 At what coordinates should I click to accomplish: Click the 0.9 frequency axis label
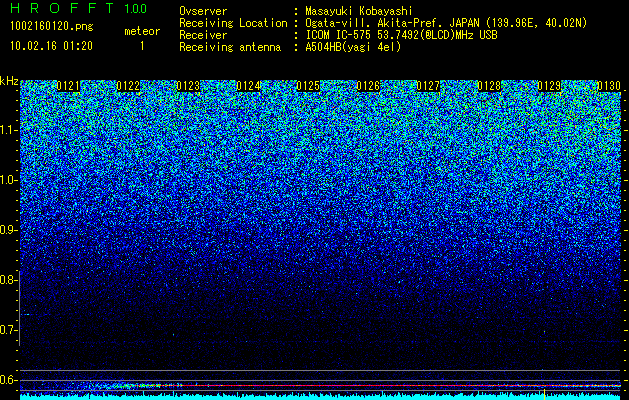[x=8, y=230]
